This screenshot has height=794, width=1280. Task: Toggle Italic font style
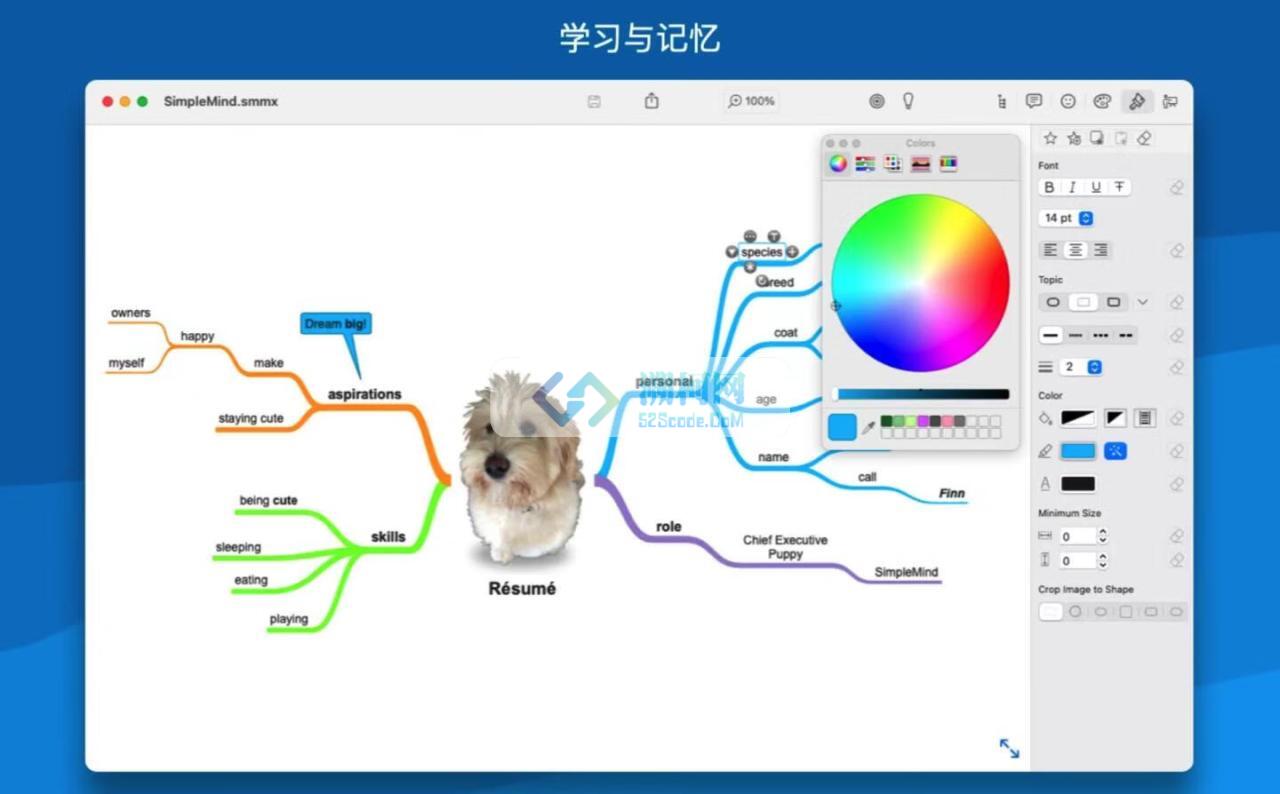coord(1072,187)
